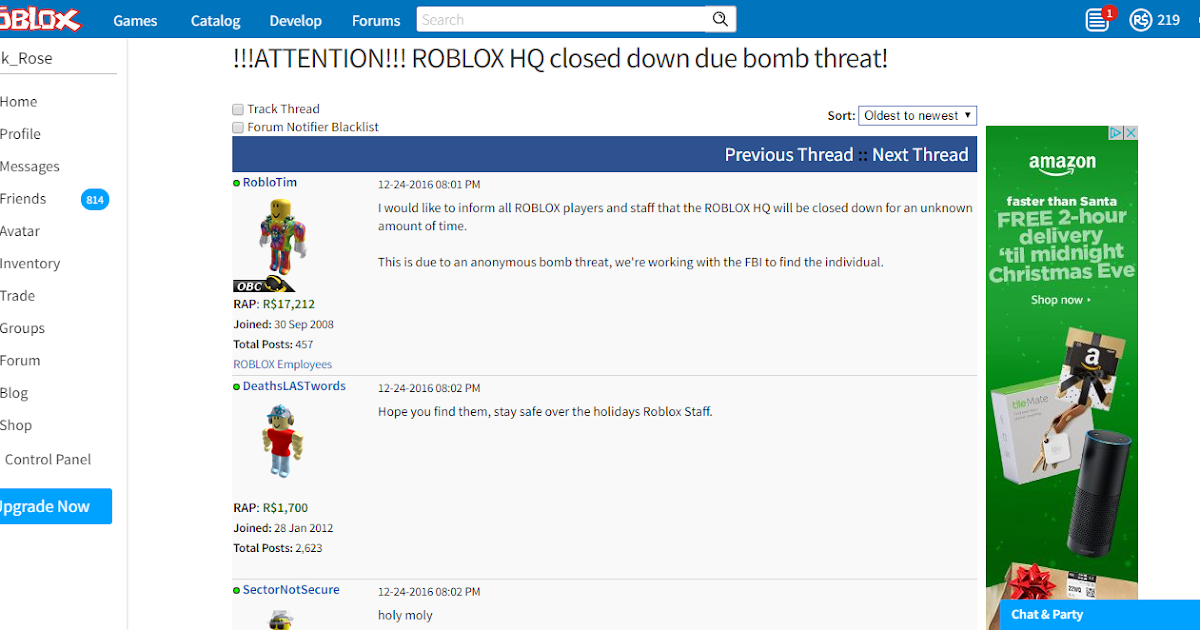Open the notifications feed icon

pos(1098,19)
